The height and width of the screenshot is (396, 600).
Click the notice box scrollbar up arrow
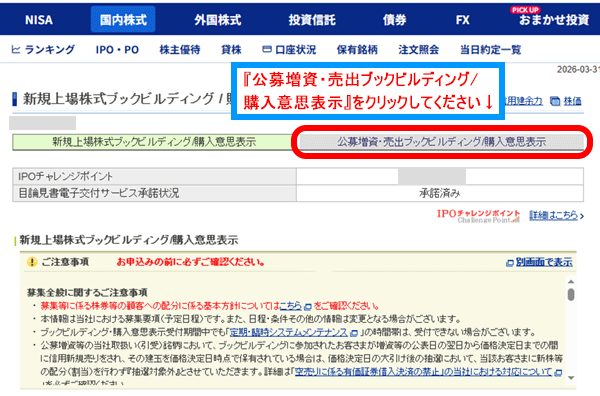(x=571, y=282)
